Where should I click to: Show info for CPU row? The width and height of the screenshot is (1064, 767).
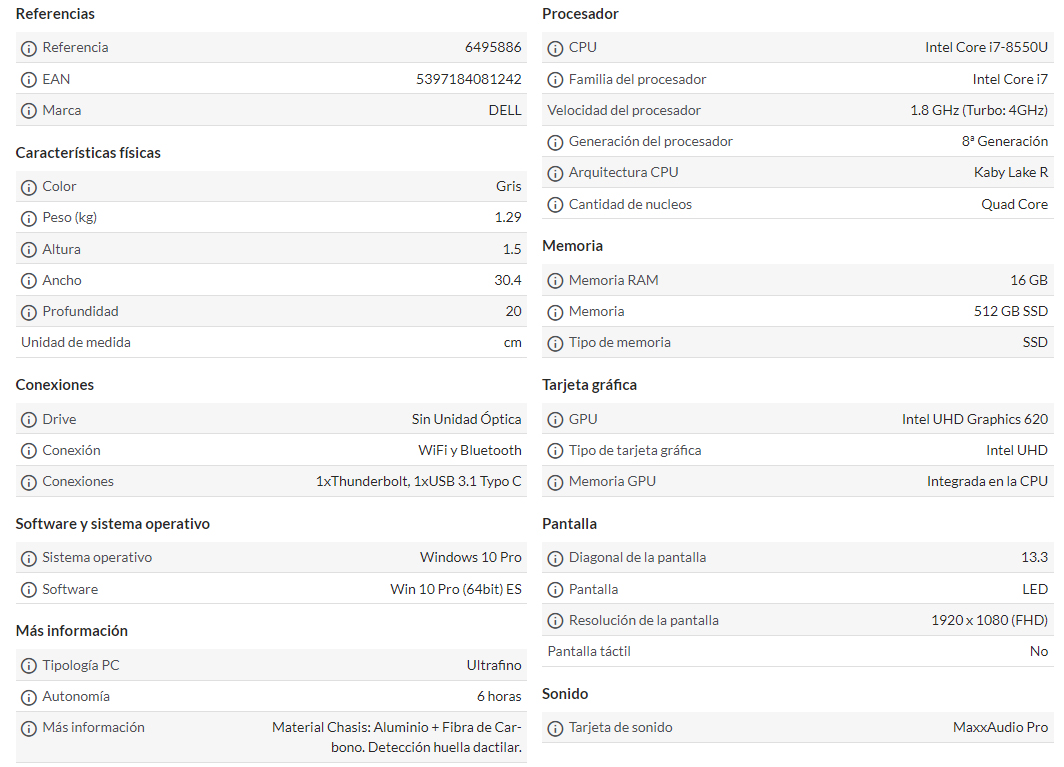point(555,48)
